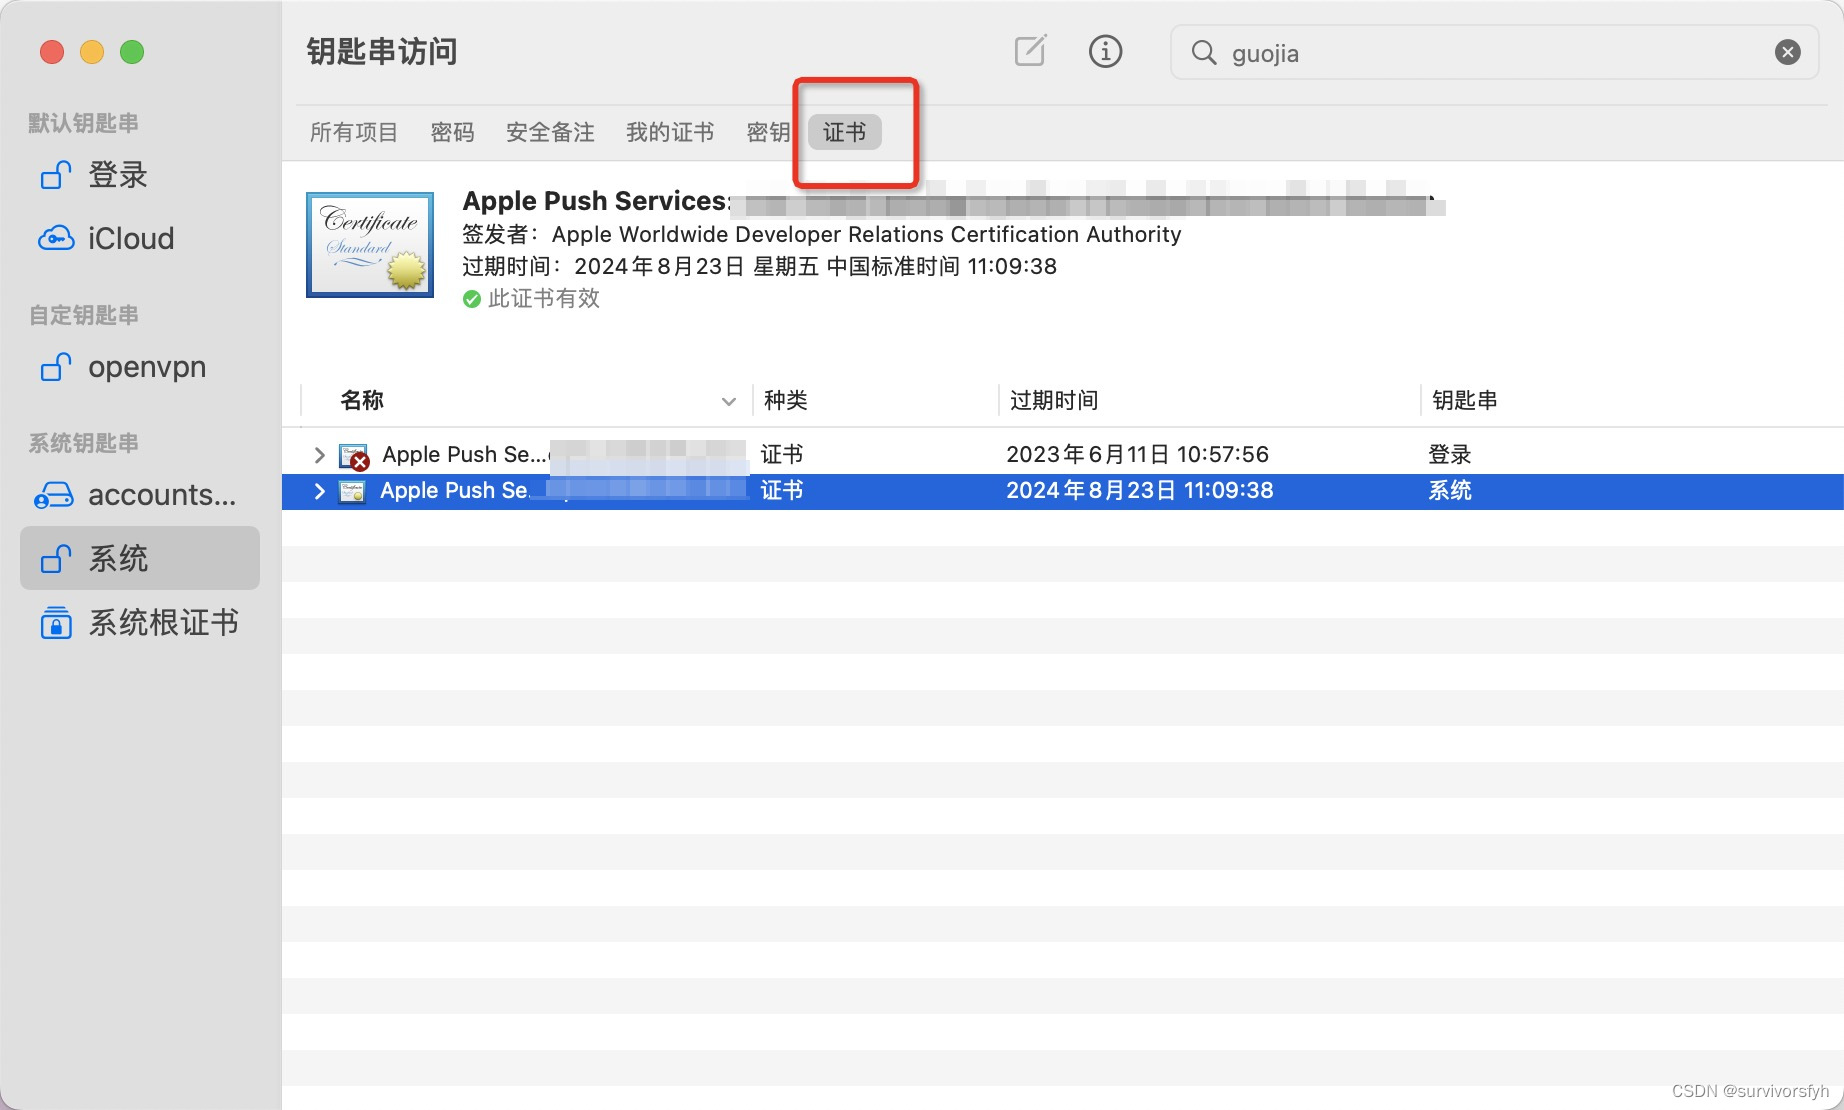Click the large certificate thumbnail image
The width and height of the screenshot is (1844, 1110).
(x=370, y=245)
